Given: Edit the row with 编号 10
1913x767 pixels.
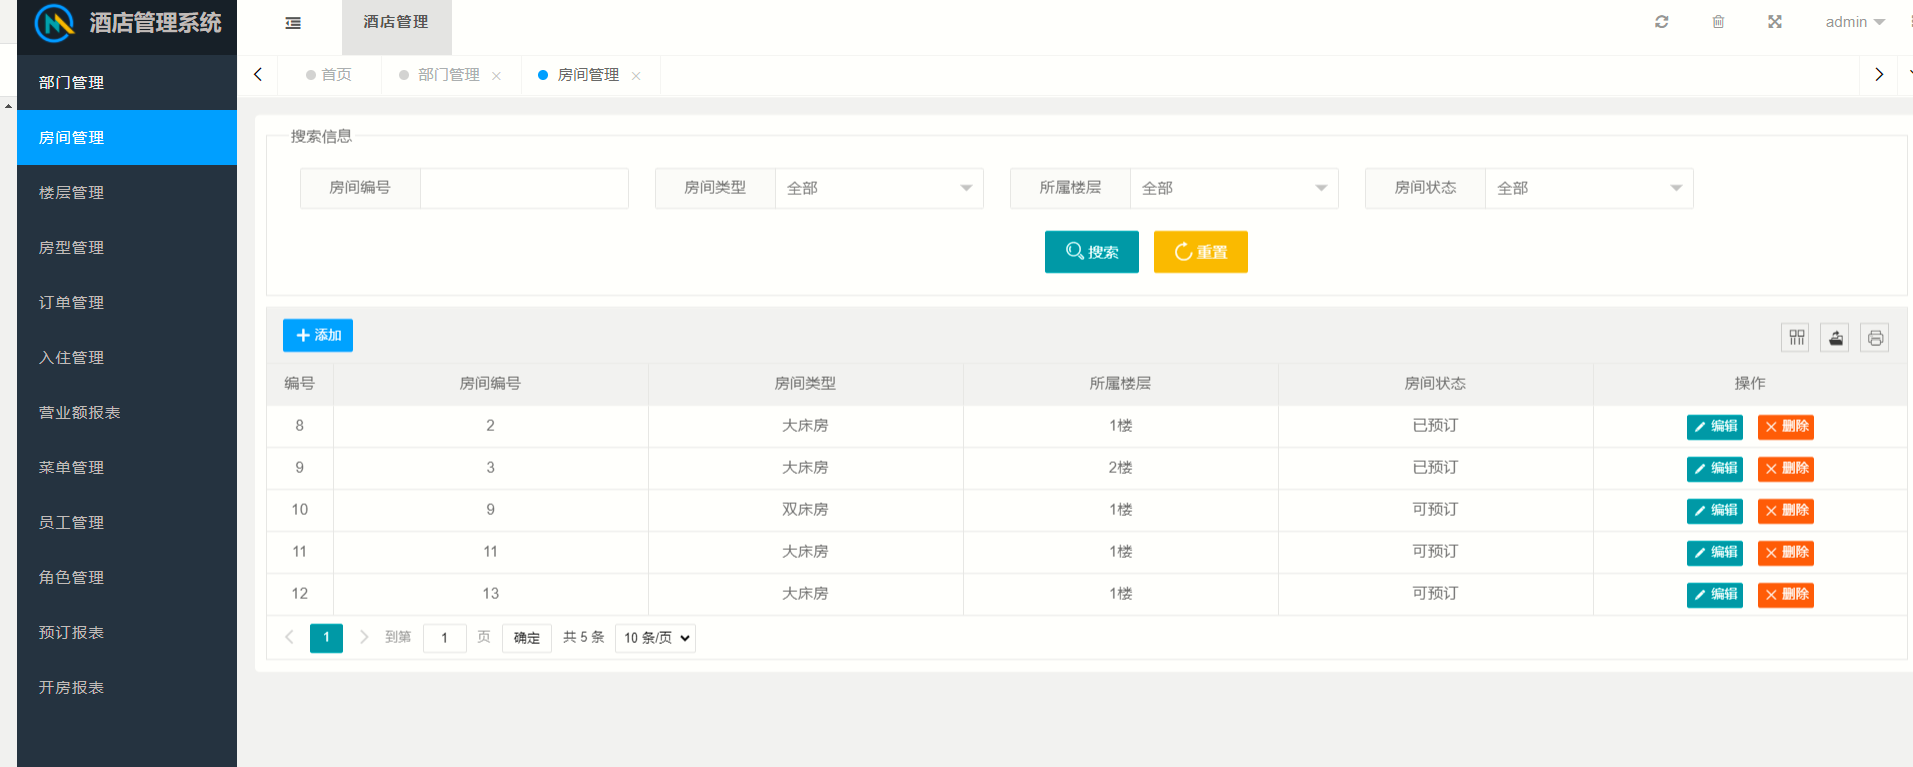Looking at the screenshot, I should pos(1715,511).
